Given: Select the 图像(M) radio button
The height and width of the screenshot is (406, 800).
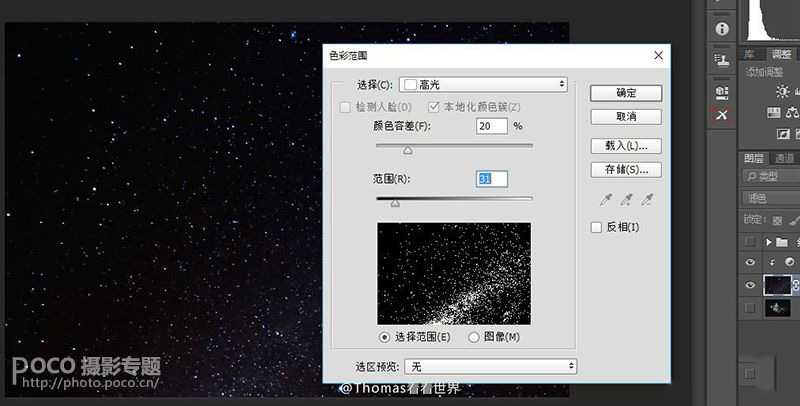Looking at the screenshot, I should (x=474, y=337).
